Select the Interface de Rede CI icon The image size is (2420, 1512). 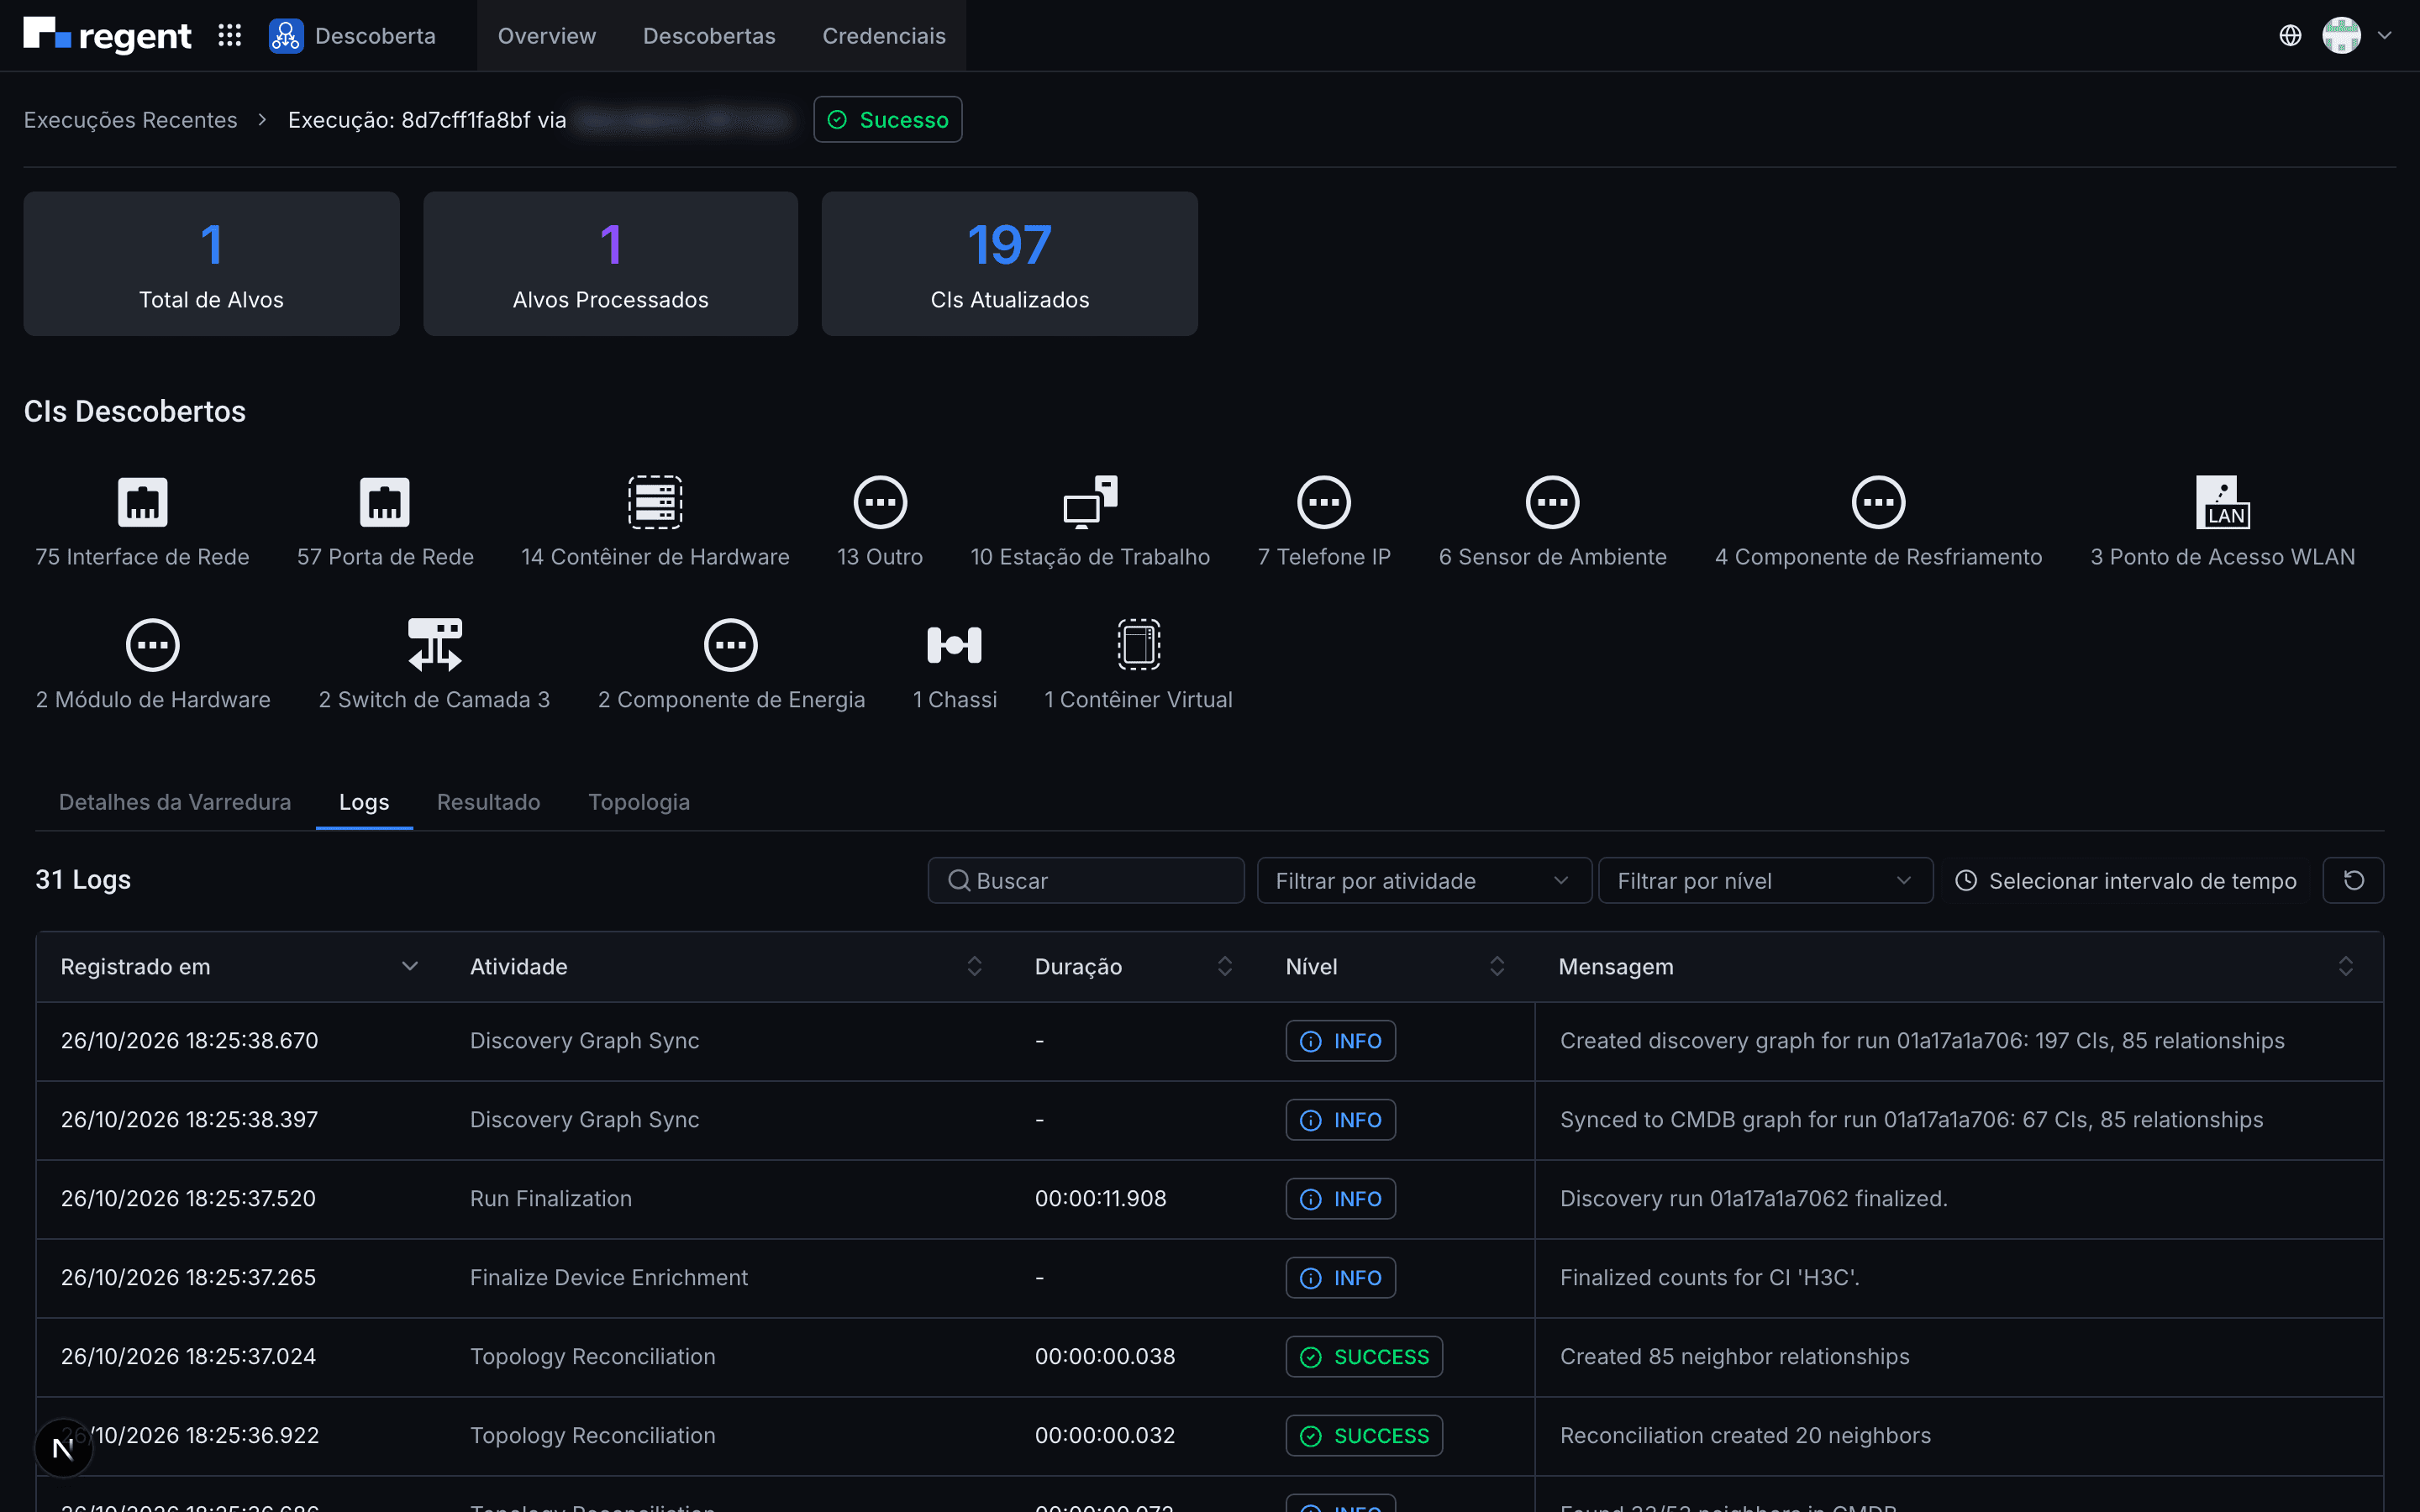click(x=142, y=502)
